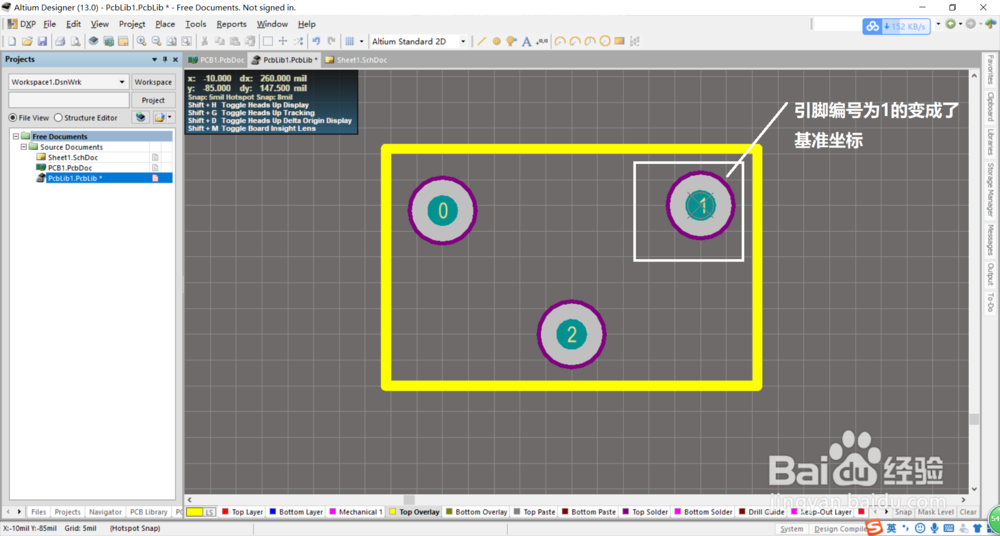This screenshot has width=1000, height=536.
Task: Click the cut scissors icon
Action: click(x=205, y=41)
